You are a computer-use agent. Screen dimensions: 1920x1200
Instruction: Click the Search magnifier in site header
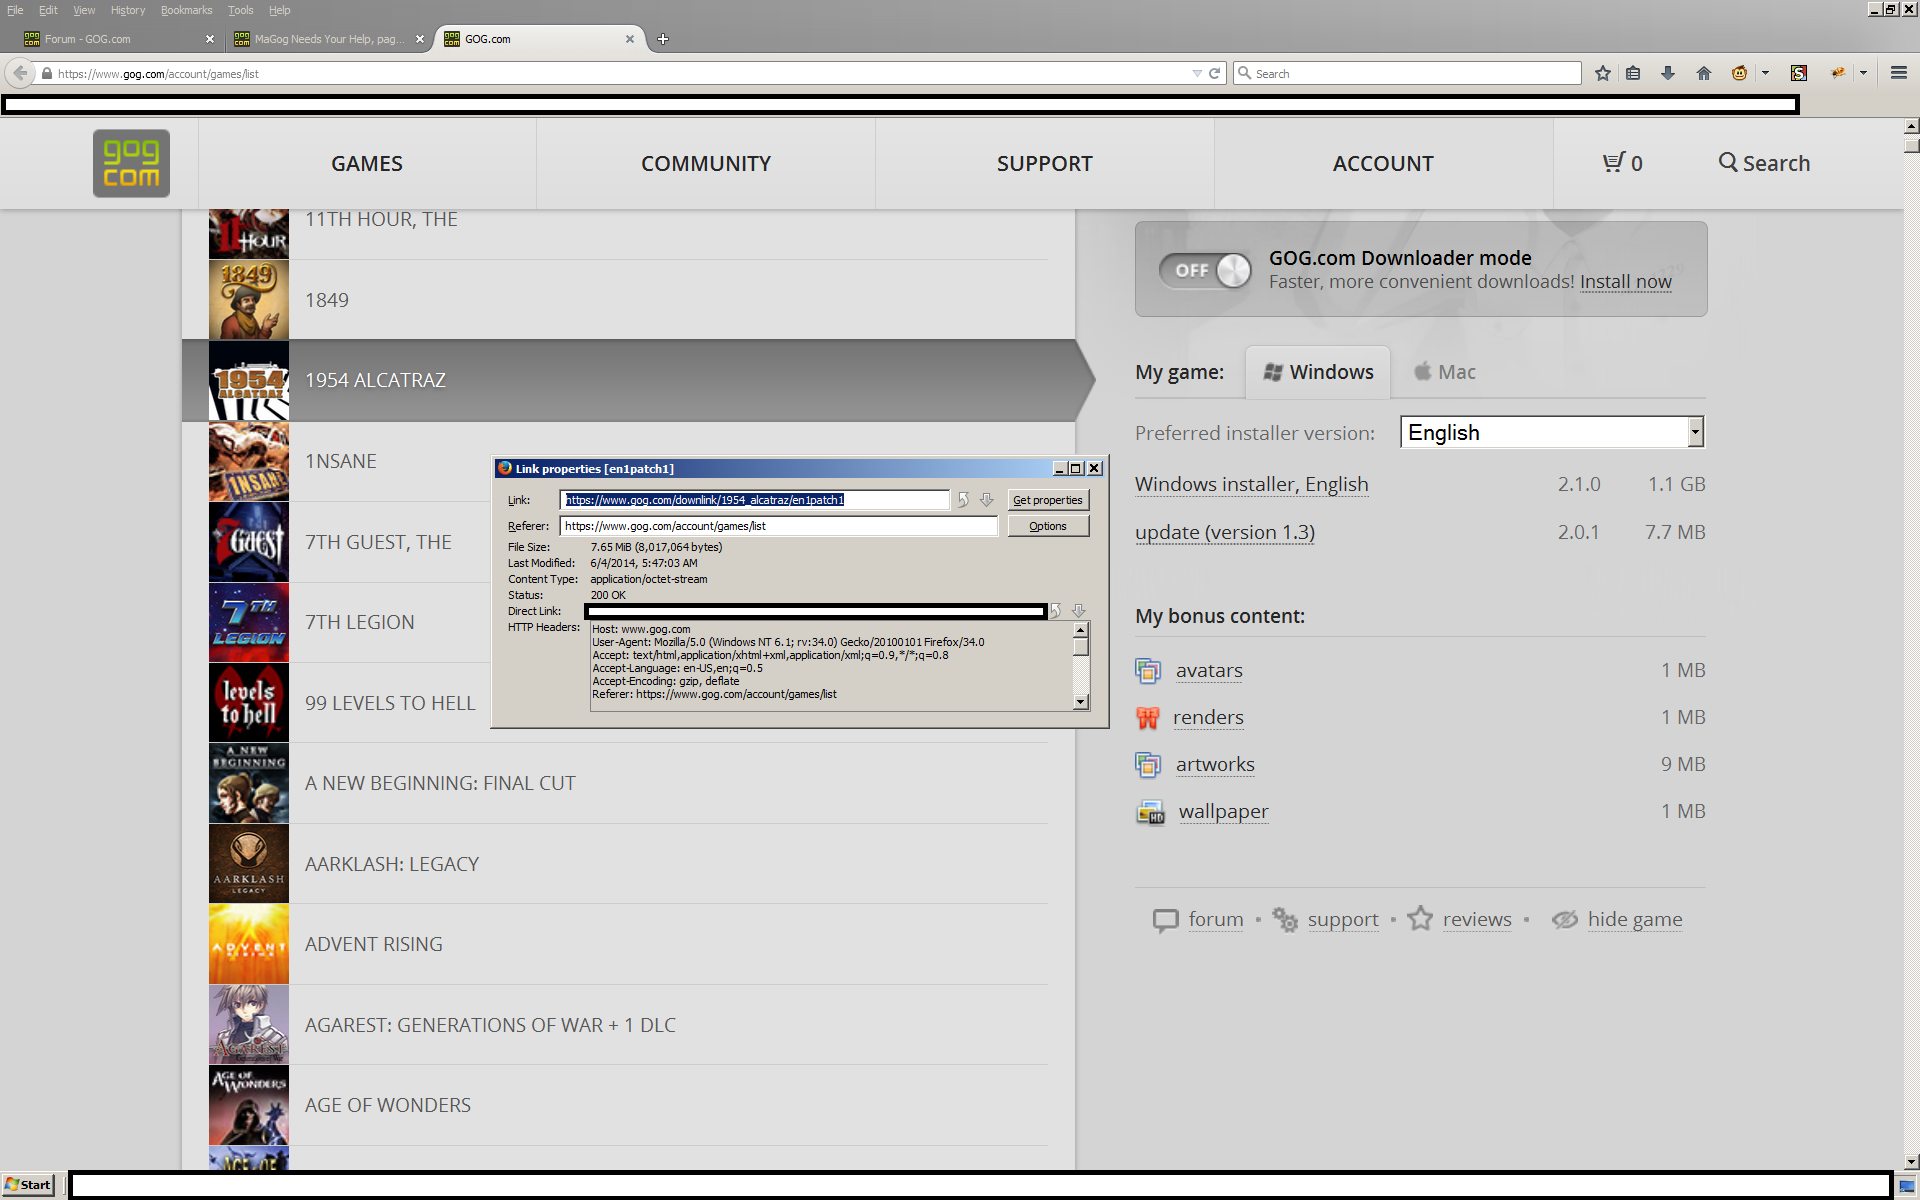pyautogui.click(x=1728, y=162)
